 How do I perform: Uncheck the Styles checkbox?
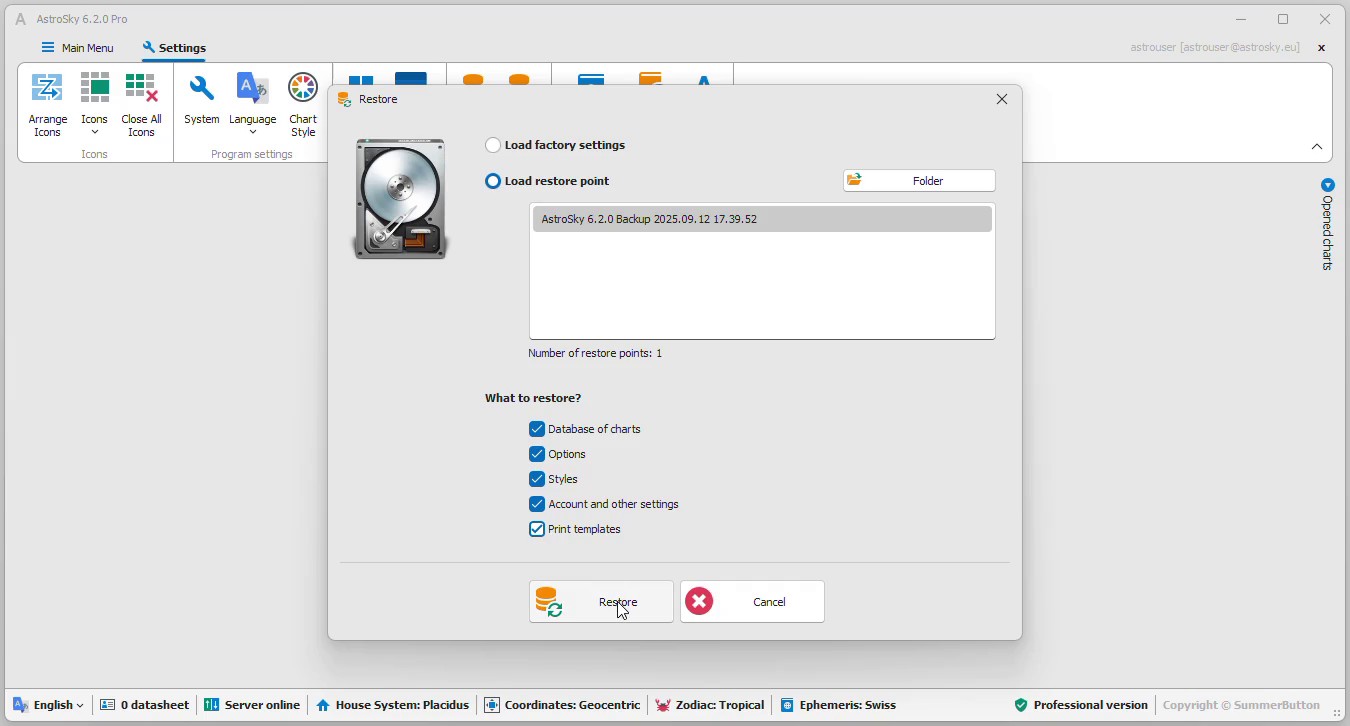[537, 479]
